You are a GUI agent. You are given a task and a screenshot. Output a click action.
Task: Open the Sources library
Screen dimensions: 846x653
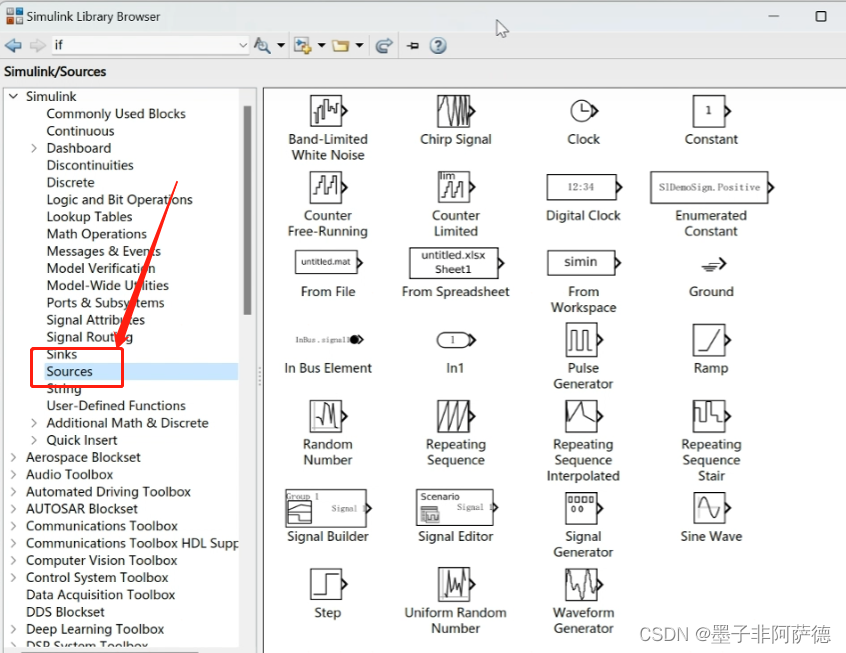70,371
